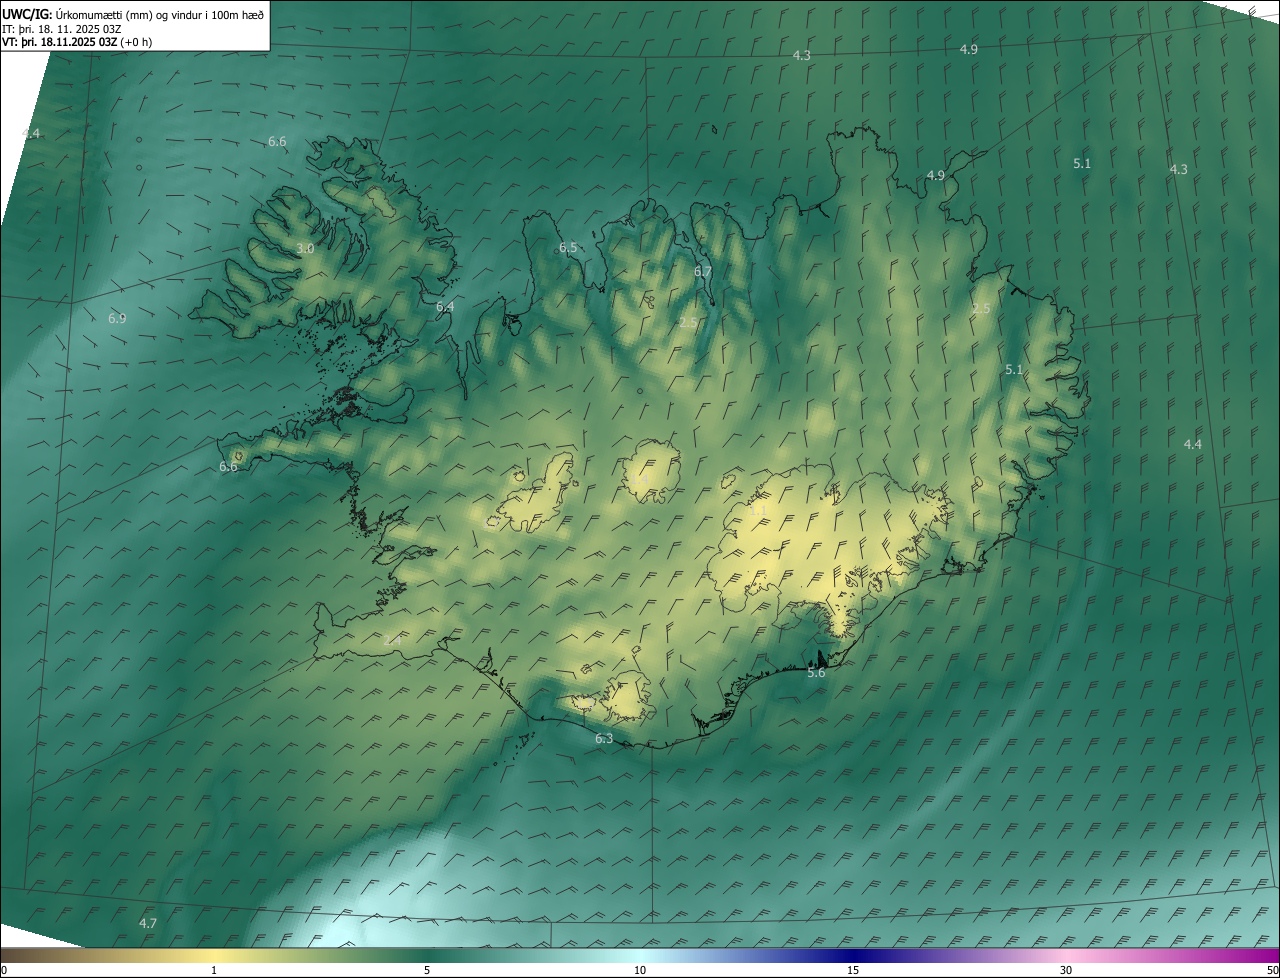This screenshot has width=1280, height=978.
Task: Click the '5' tick on the color scale
Action: tap(427, 971)
